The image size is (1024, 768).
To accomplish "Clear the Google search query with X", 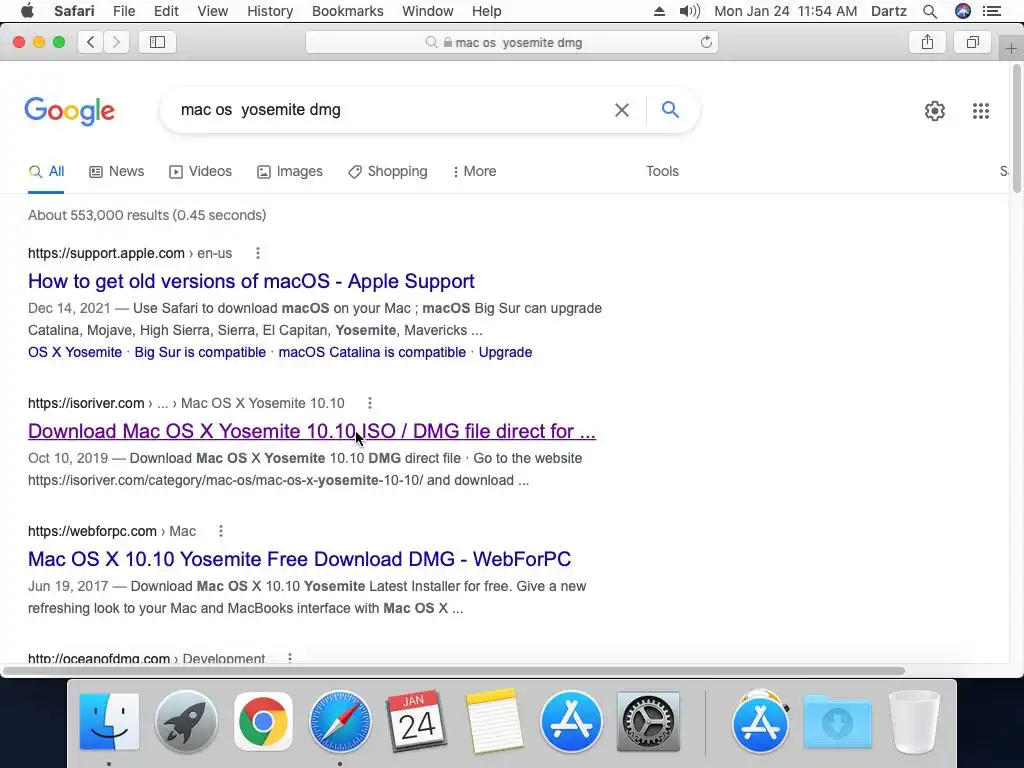I will [x=622, y=110].
